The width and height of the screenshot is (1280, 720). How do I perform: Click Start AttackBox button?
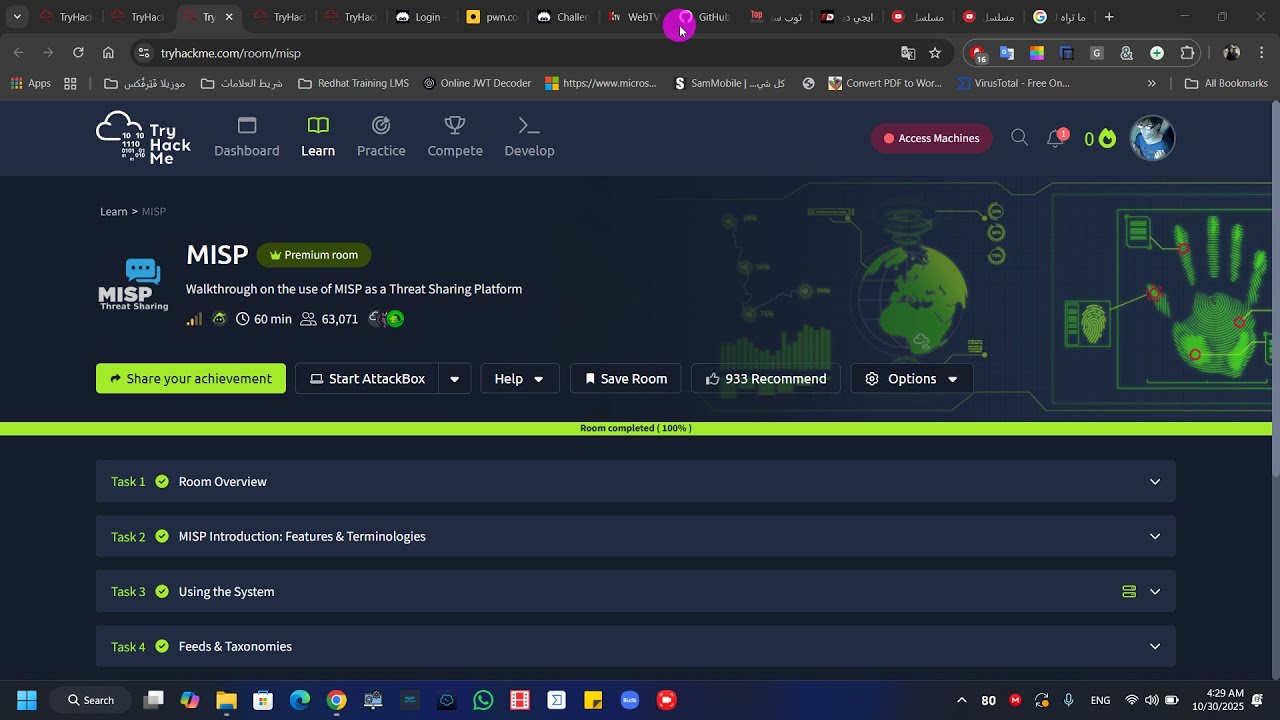tap(367, 379)
